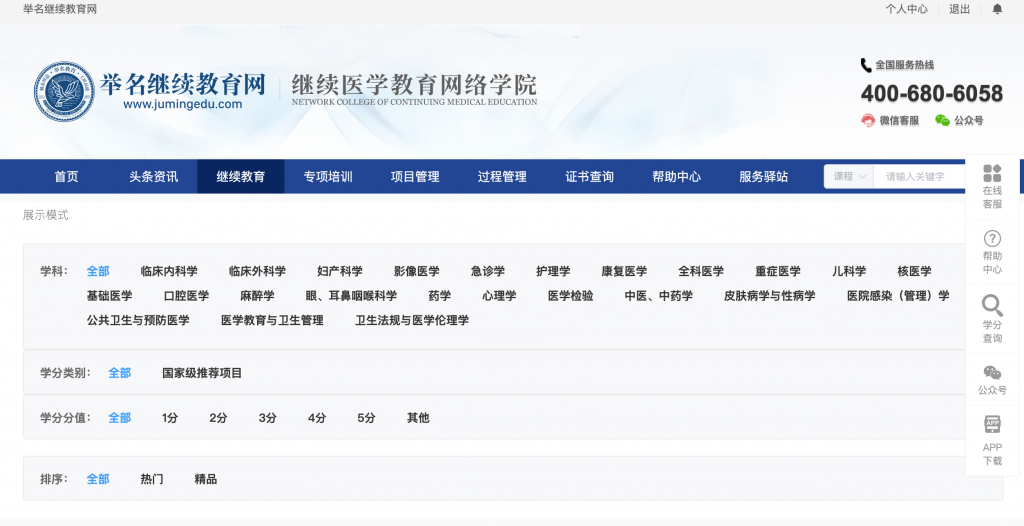Viewport: 1024px width, 526px height.
Task: Expand the 课程 search type dropdown
Action: (x=849, y=176)
